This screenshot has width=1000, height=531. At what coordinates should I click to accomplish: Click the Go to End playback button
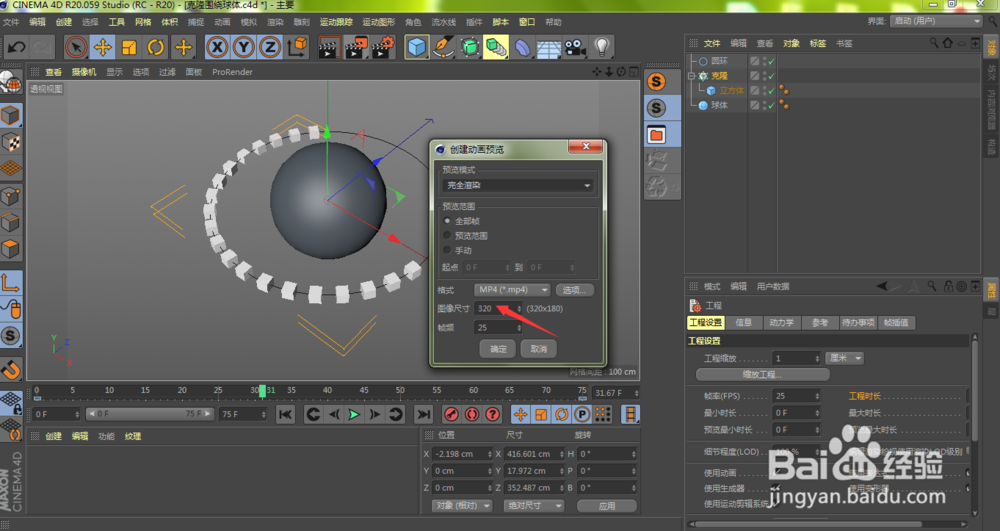(x=423, y=414)
